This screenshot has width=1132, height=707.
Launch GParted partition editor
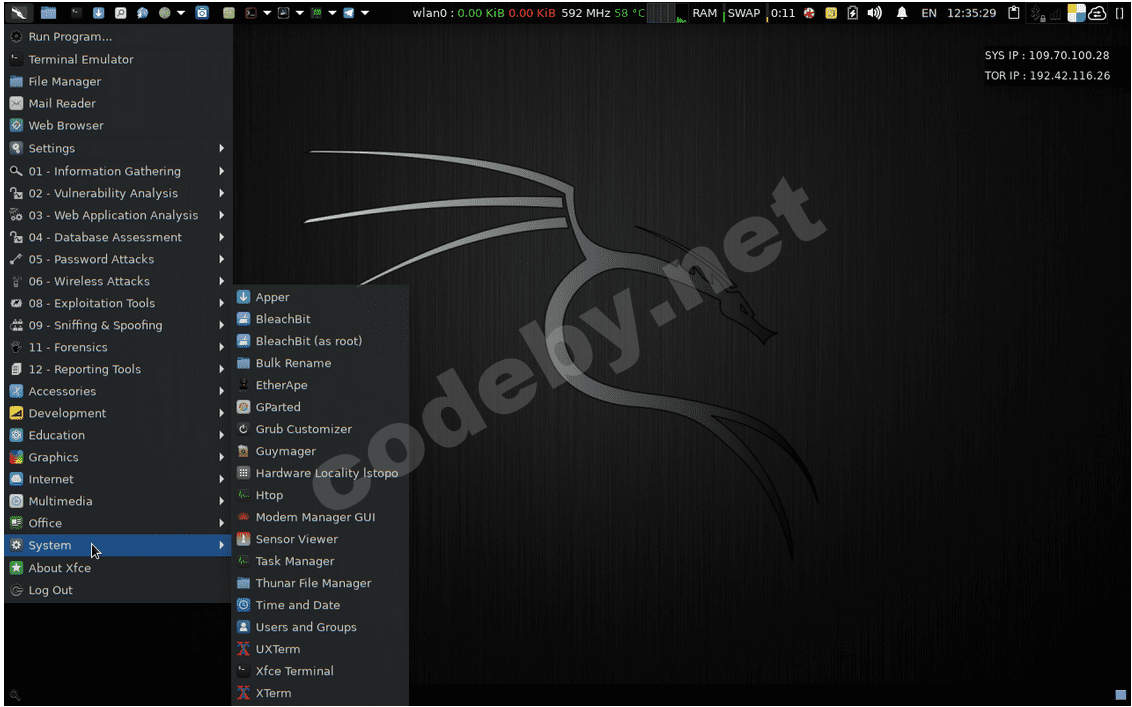[277, 407]
